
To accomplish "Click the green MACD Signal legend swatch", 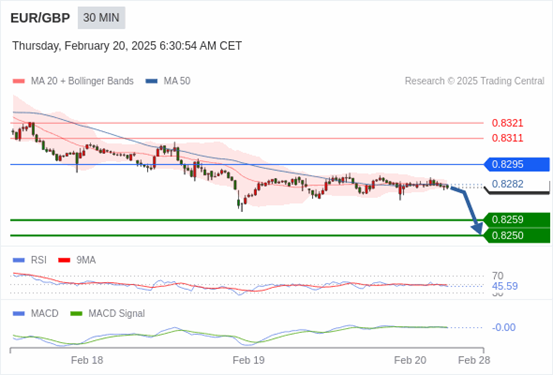I will pyautogui.click(x=76, y=314).
